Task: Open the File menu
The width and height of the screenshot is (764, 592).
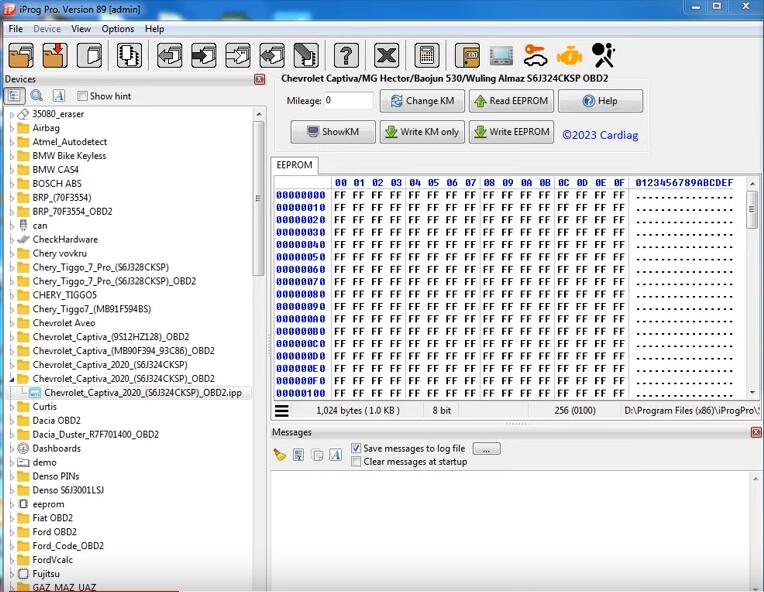Action: pos(16,29)
